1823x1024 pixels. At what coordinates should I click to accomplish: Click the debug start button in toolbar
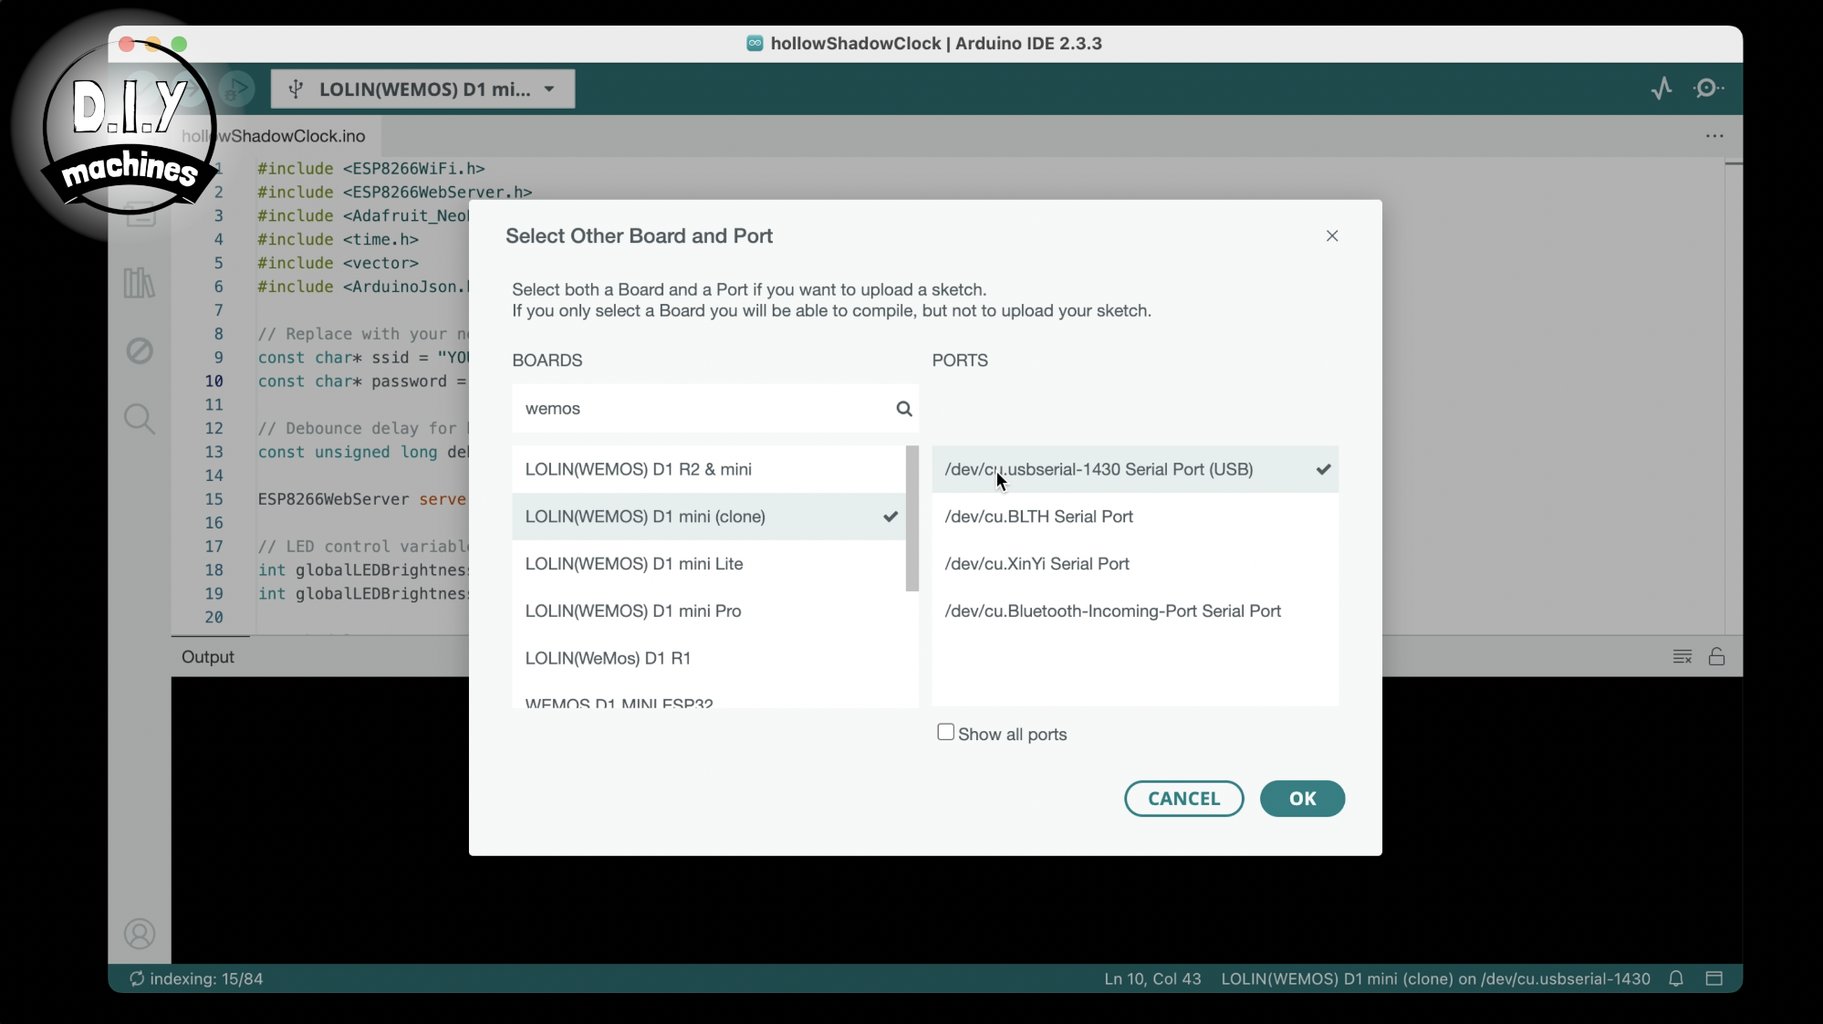[x=236, y=89]
